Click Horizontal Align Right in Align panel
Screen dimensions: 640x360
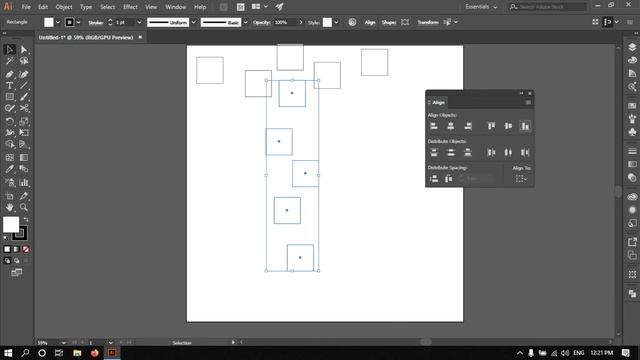(x=468, y=126)
